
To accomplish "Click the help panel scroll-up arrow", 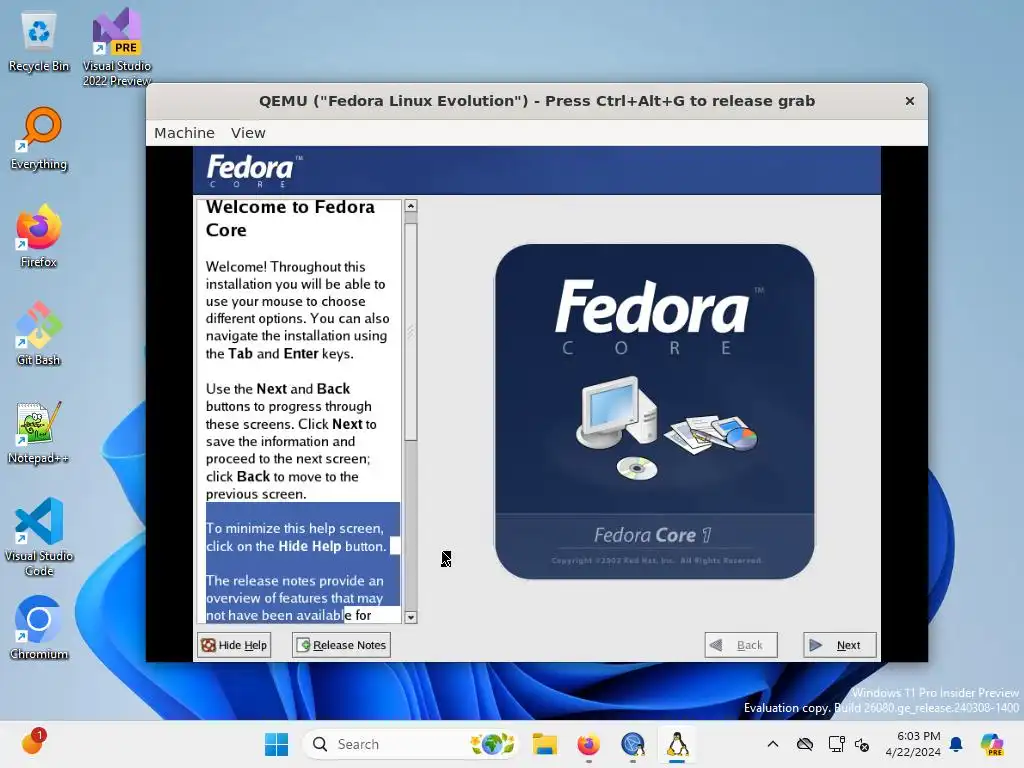I will click(411, 206).
